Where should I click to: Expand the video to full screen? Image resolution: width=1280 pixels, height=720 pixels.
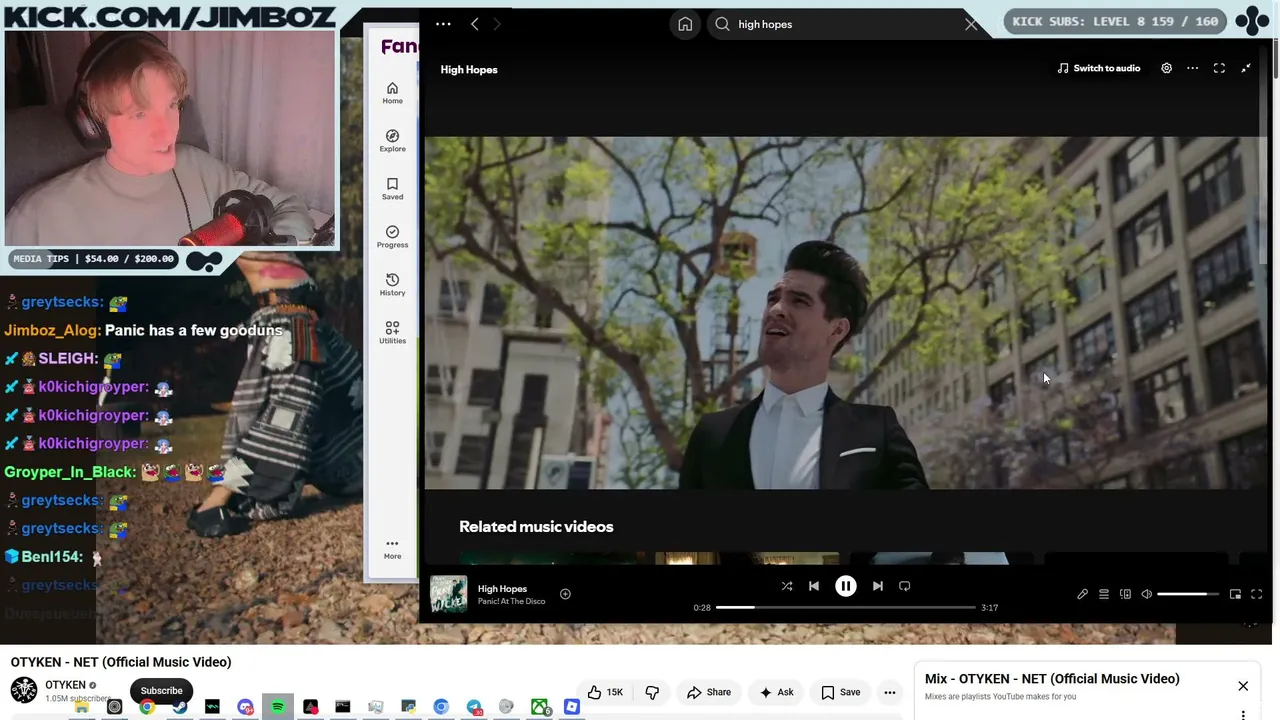pos(1219,68)
